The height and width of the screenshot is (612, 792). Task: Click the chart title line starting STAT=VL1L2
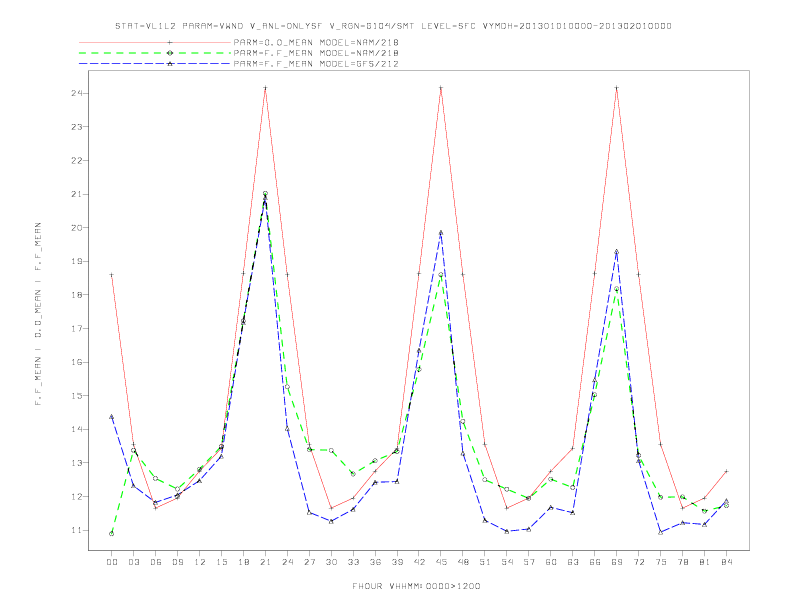coord(393,26)
